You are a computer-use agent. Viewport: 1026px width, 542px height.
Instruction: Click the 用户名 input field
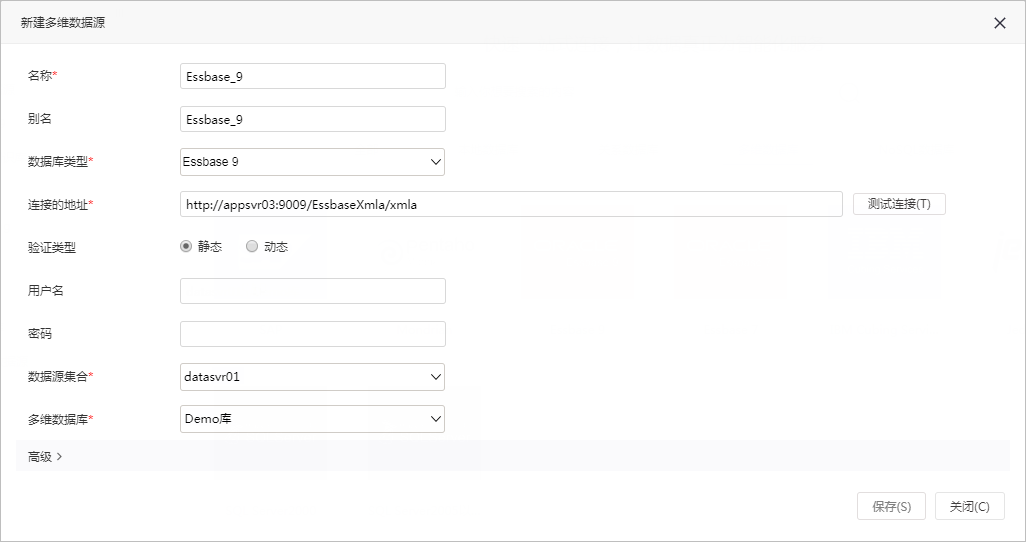point(313,291)
